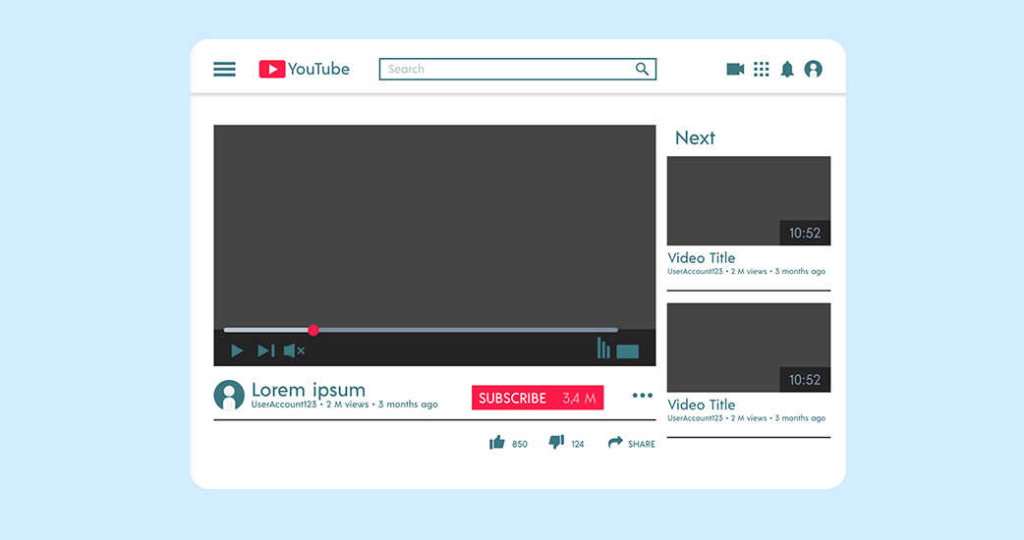This screenshot has height=540, width=1024.
Task: Open the first Next video thumbnail
Action: click(748, 201)
